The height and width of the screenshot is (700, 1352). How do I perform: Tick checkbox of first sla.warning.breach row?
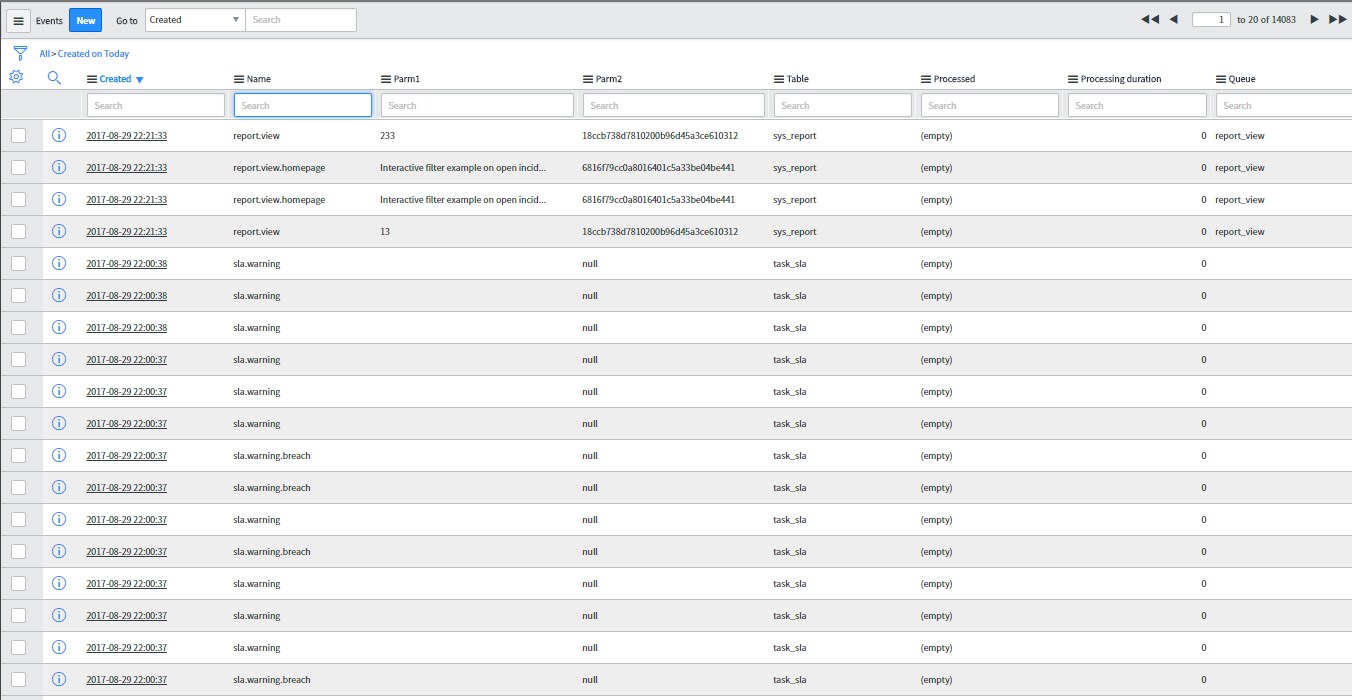[x=18, y=456]
